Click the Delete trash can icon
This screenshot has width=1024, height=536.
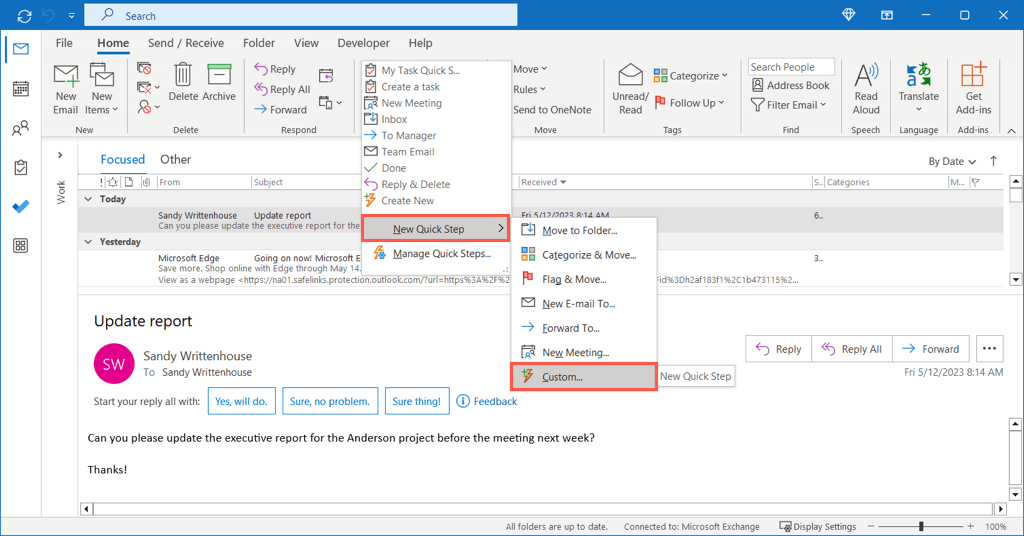coord(183,74)
